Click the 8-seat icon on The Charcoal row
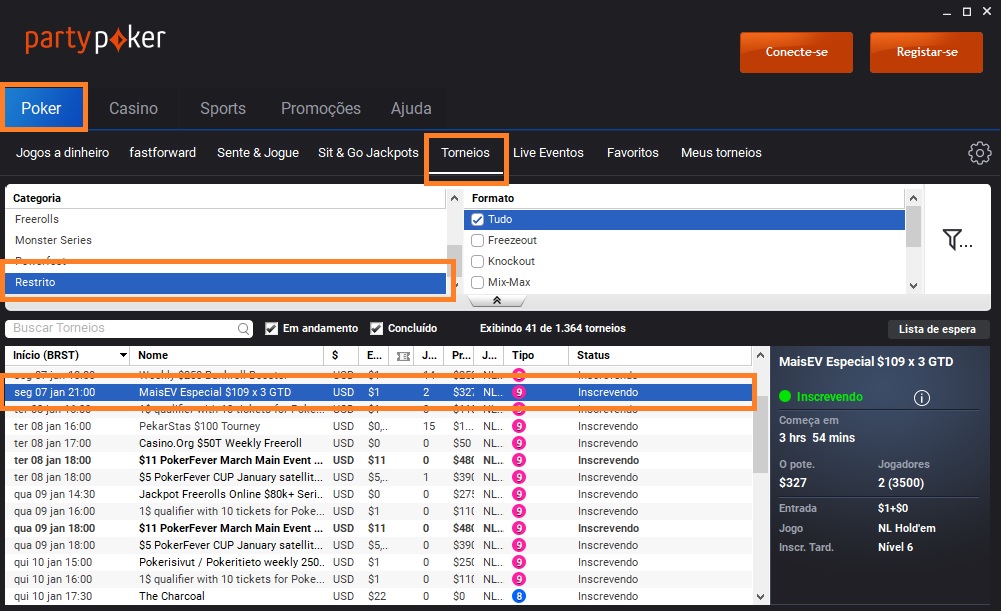Screen dimensions: 1001x611 [x=519, y=596]
